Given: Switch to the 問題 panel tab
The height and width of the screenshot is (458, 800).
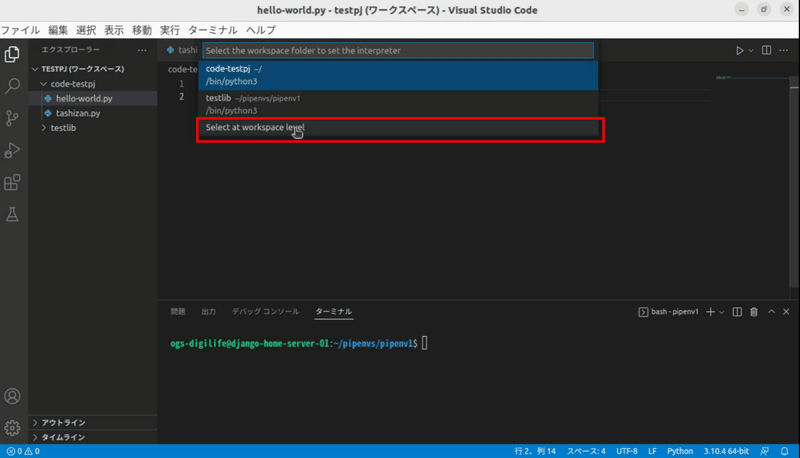Looking at the screenshot, I should (x=178, y=312).
